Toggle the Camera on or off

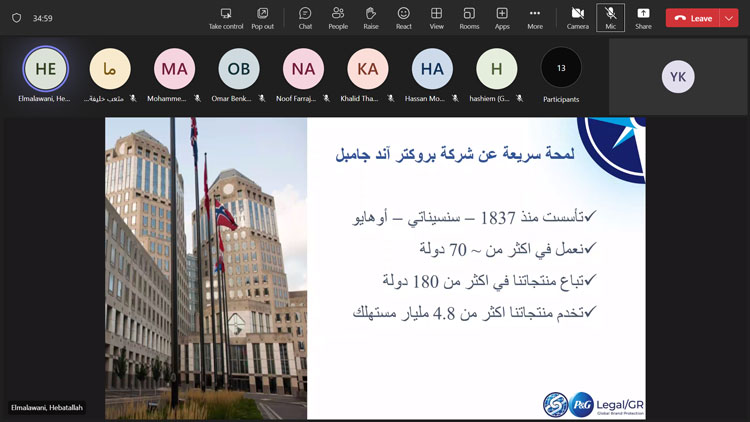coord(577,17)
